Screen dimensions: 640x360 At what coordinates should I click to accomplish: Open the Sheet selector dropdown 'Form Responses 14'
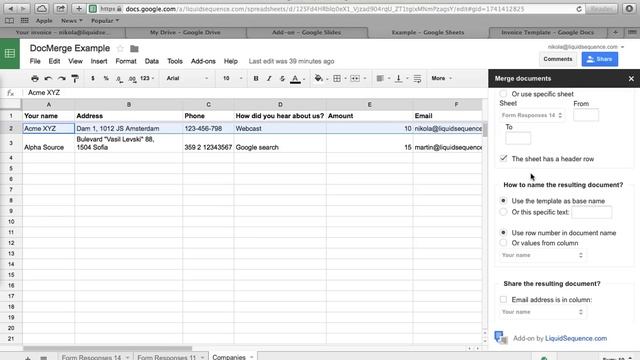(x=532, y=116)
